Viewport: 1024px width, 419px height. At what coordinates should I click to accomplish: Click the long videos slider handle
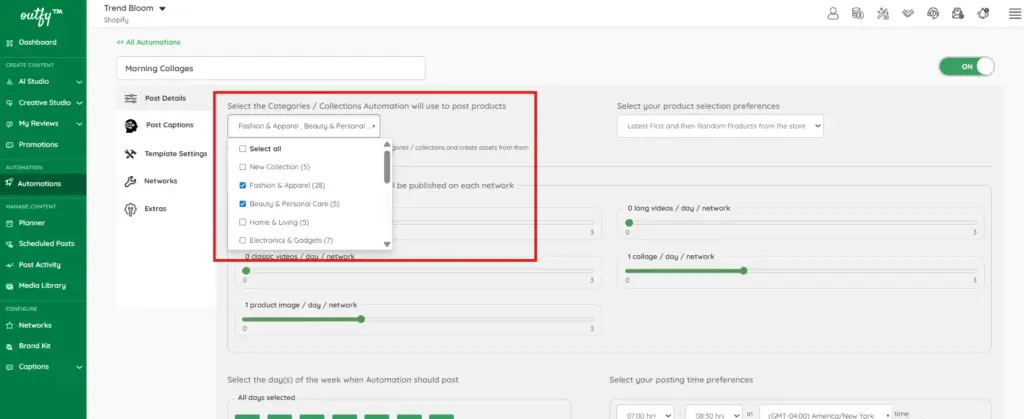tap(629, 223)
